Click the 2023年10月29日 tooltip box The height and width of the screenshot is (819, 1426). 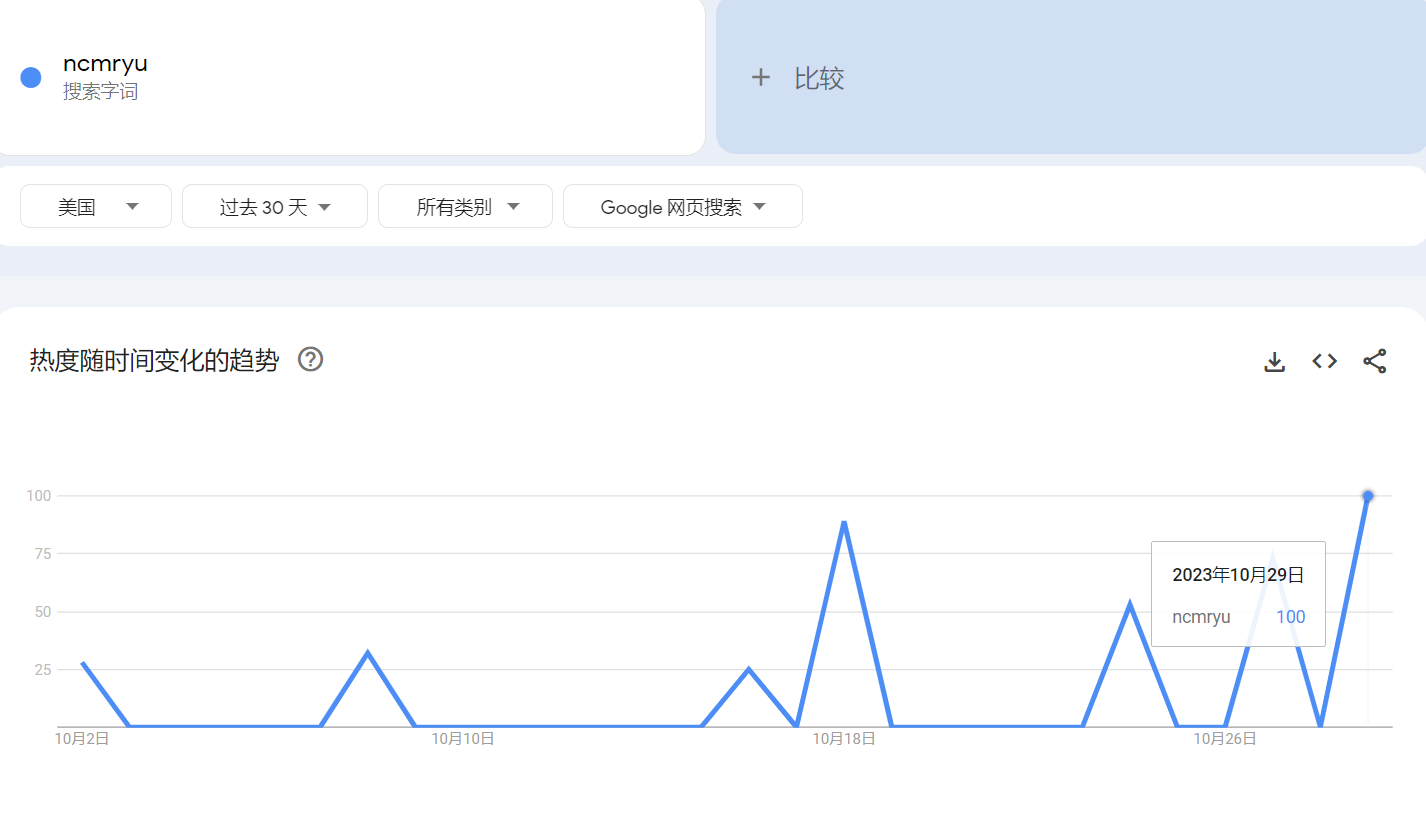point(1238,594)
